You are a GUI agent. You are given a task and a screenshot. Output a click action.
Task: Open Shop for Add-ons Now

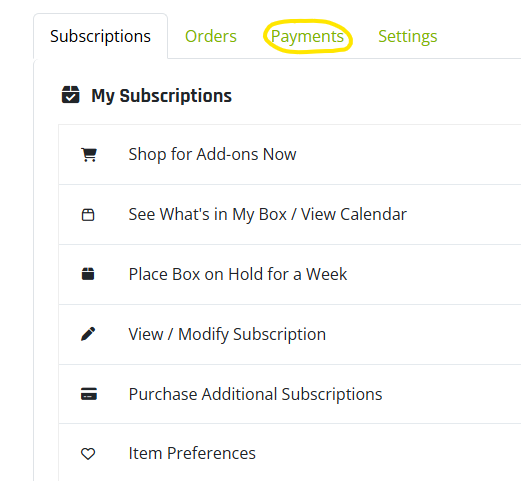pos(290,154)
